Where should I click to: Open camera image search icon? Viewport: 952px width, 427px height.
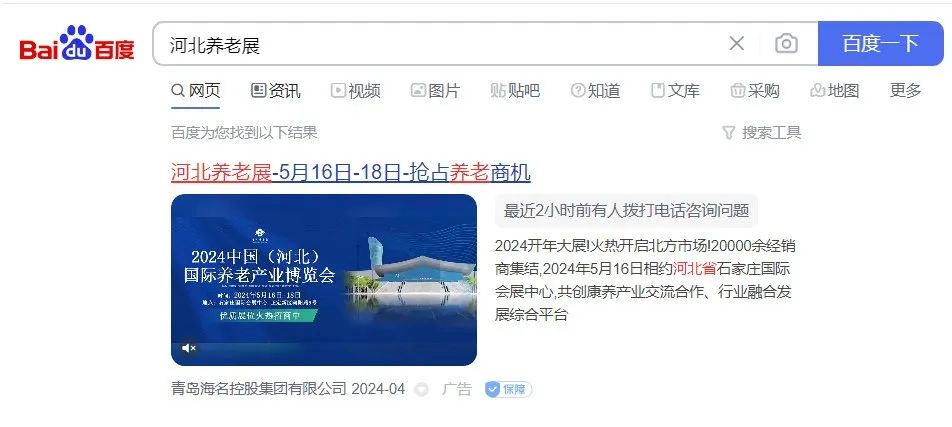pos(786,44)
